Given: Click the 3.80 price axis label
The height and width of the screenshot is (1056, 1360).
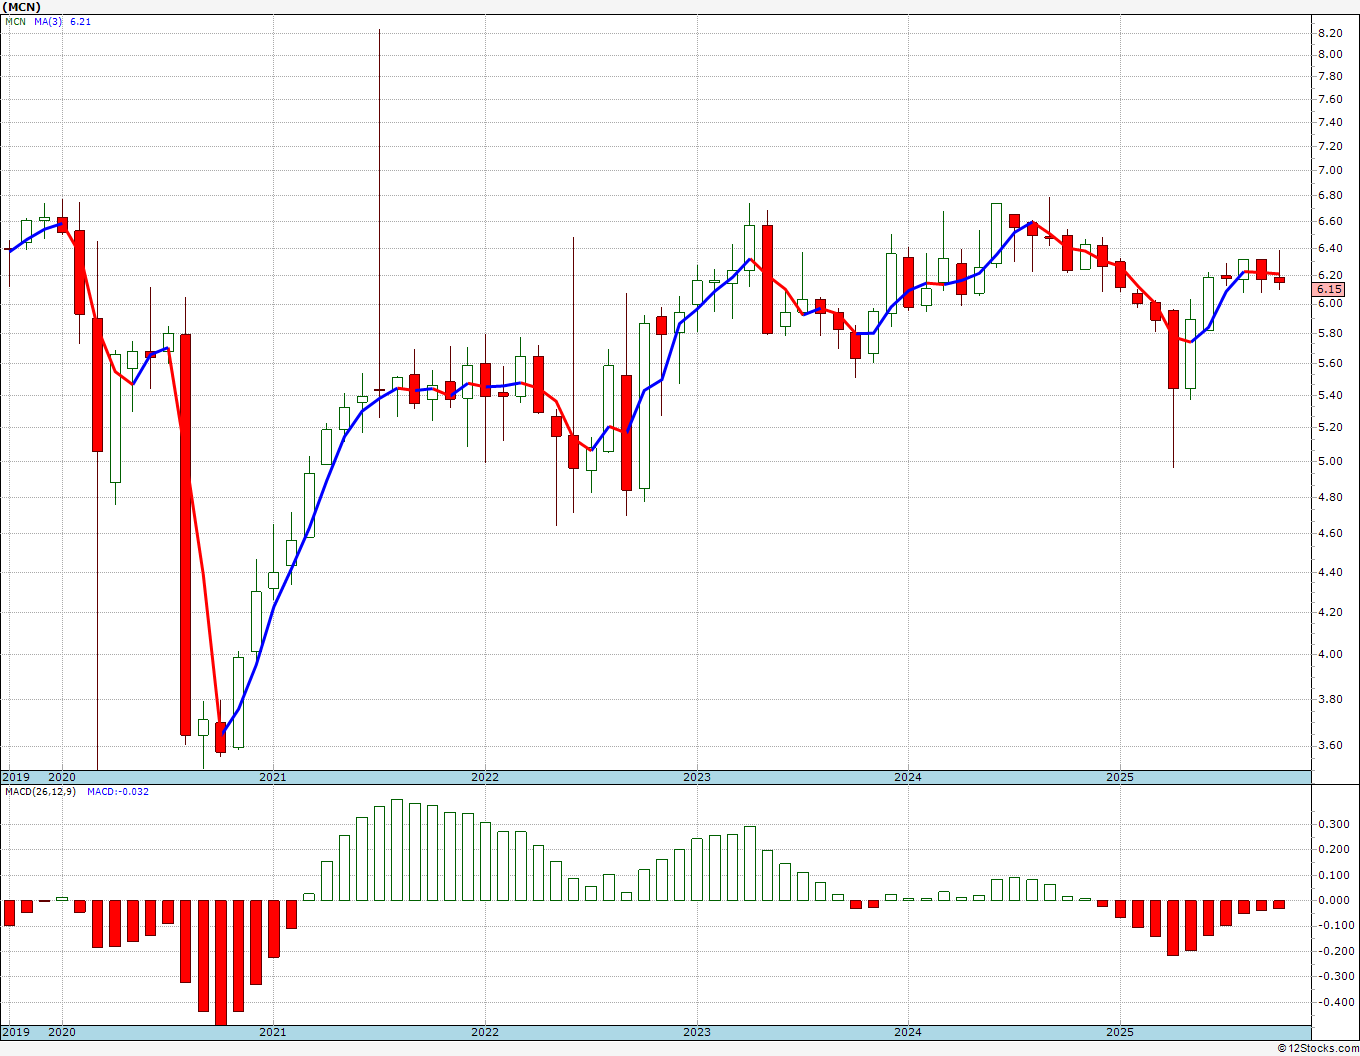Looking at the screenshot, I should (1330, 699).
